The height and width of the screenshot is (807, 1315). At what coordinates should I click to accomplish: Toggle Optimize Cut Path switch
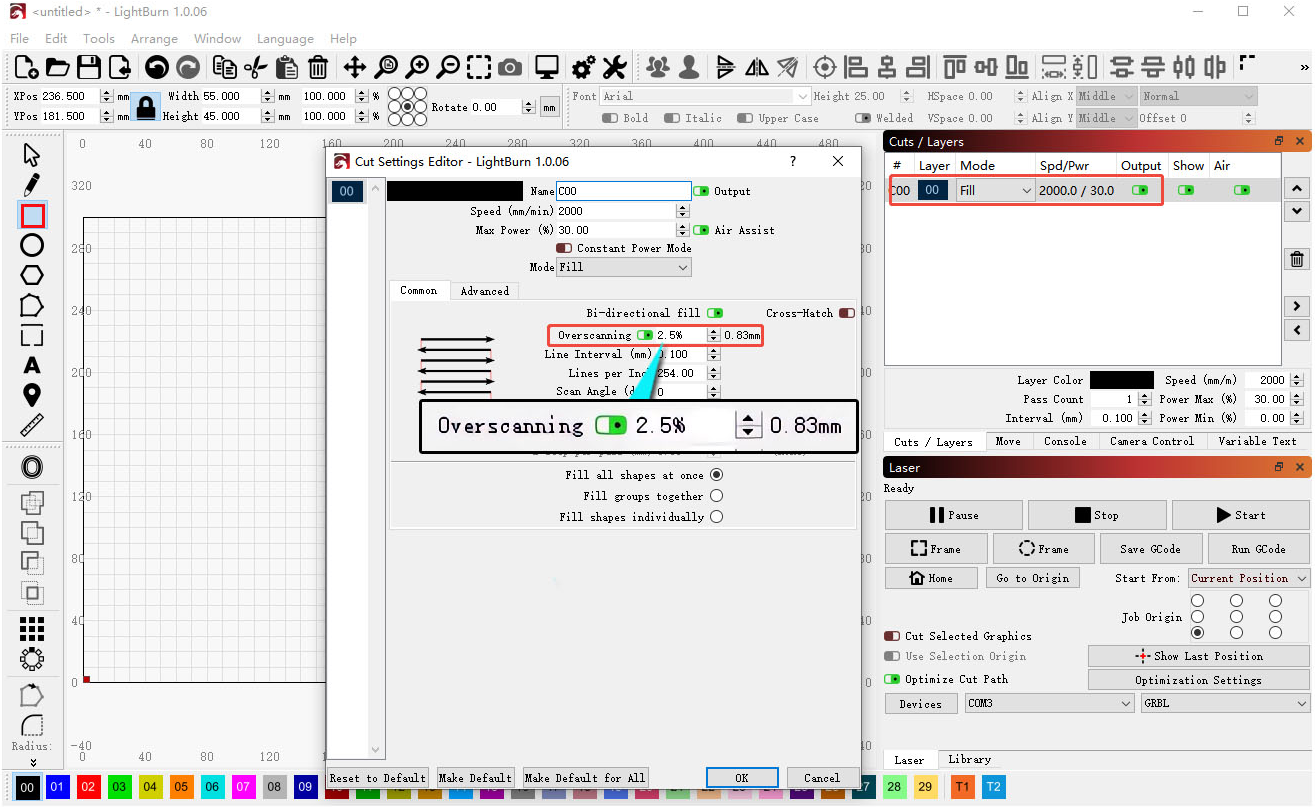click(892, 679)
